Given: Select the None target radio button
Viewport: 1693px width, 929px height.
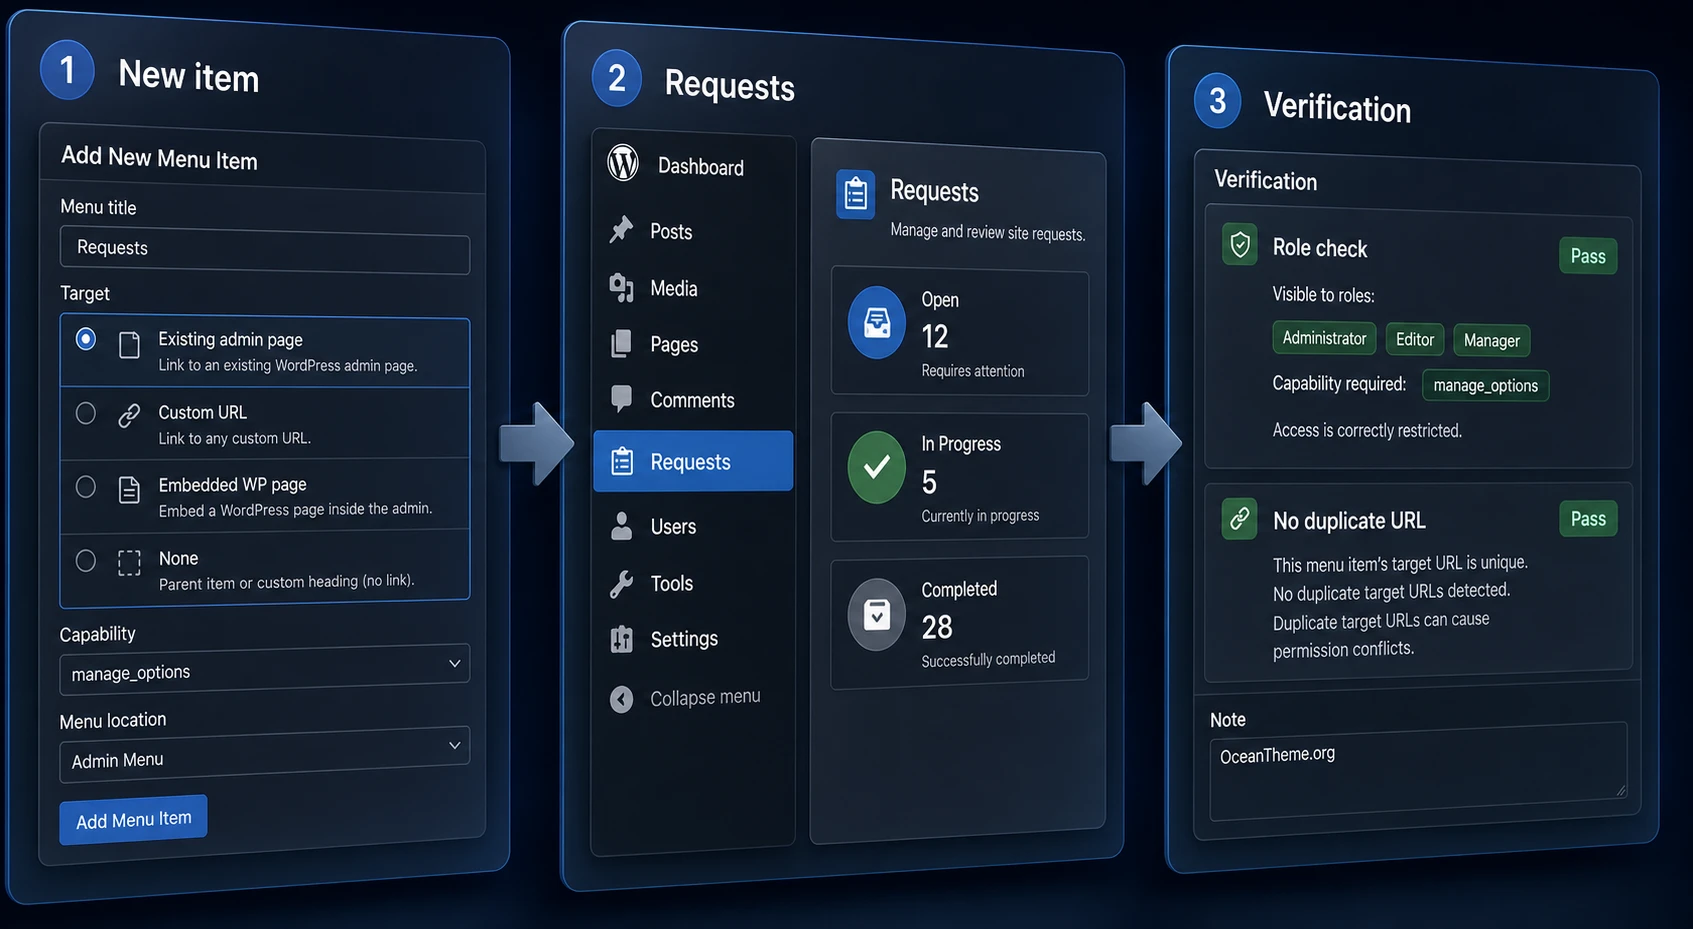Looking at the screenshot, I should 86,561.
